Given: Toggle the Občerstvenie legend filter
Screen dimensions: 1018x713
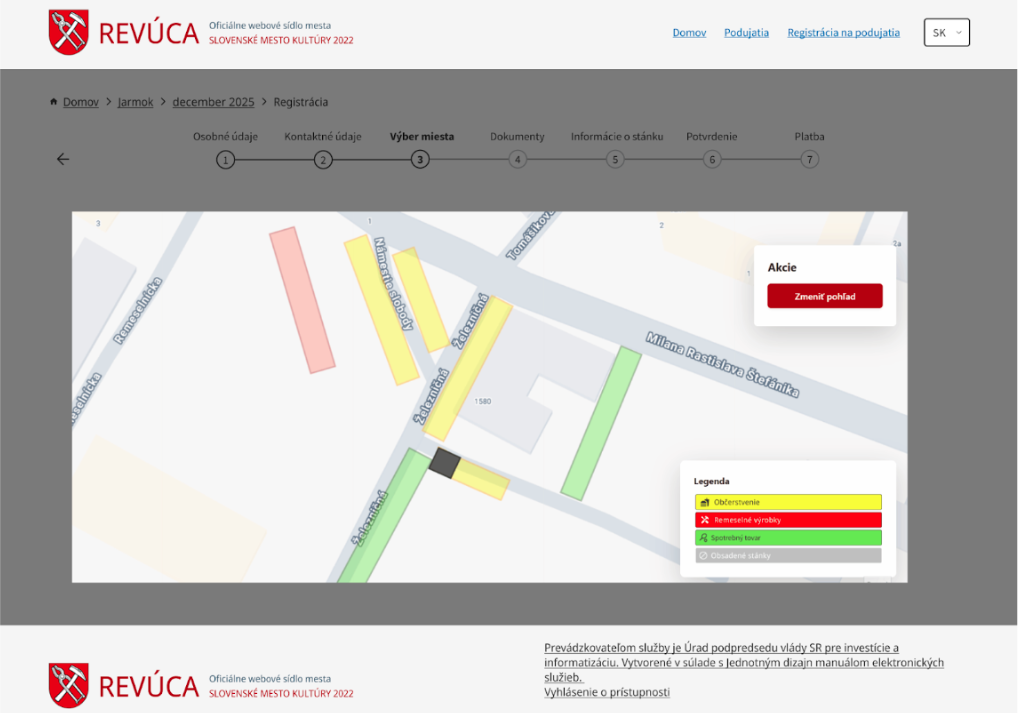Looking at the screenshot, I should click(788, 502).
